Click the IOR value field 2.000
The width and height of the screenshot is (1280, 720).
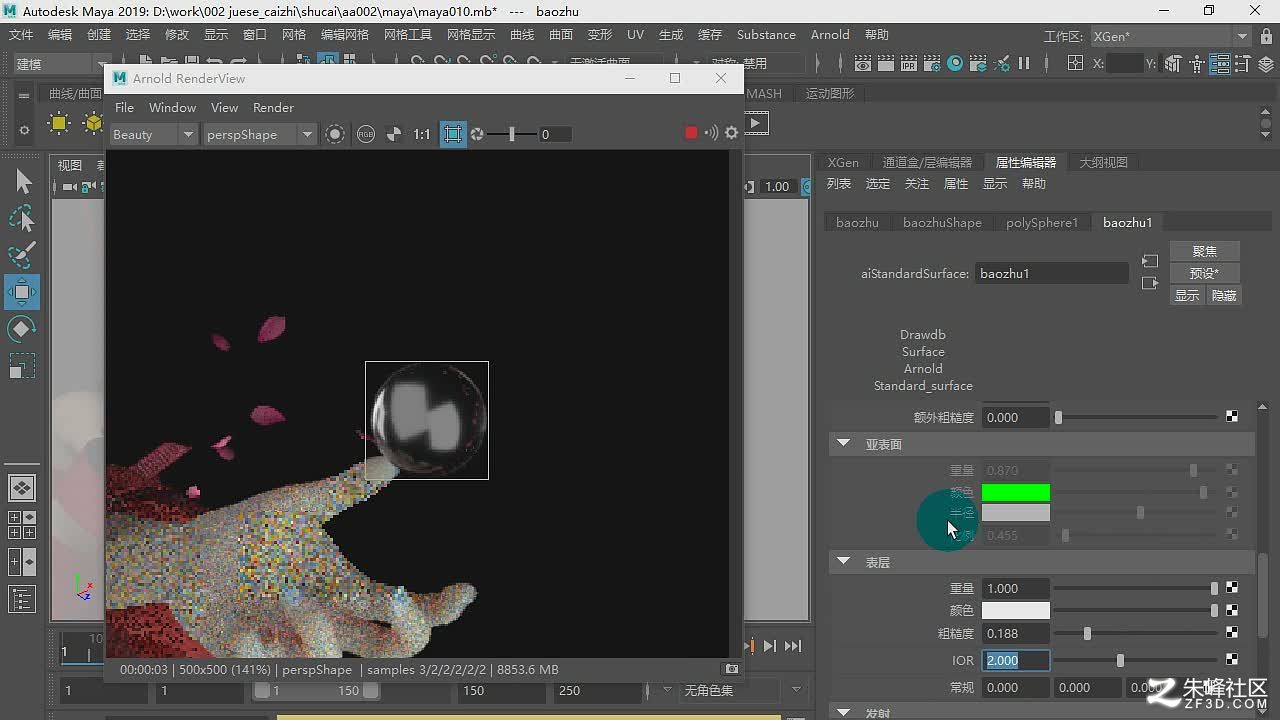(1017, 660)
